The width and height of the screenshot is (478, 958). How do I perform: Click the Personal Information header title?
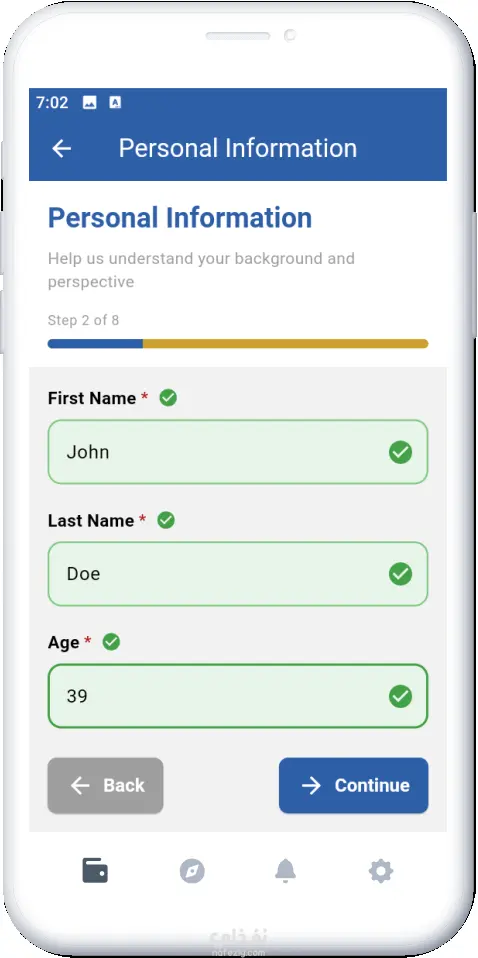click(238, 148)
